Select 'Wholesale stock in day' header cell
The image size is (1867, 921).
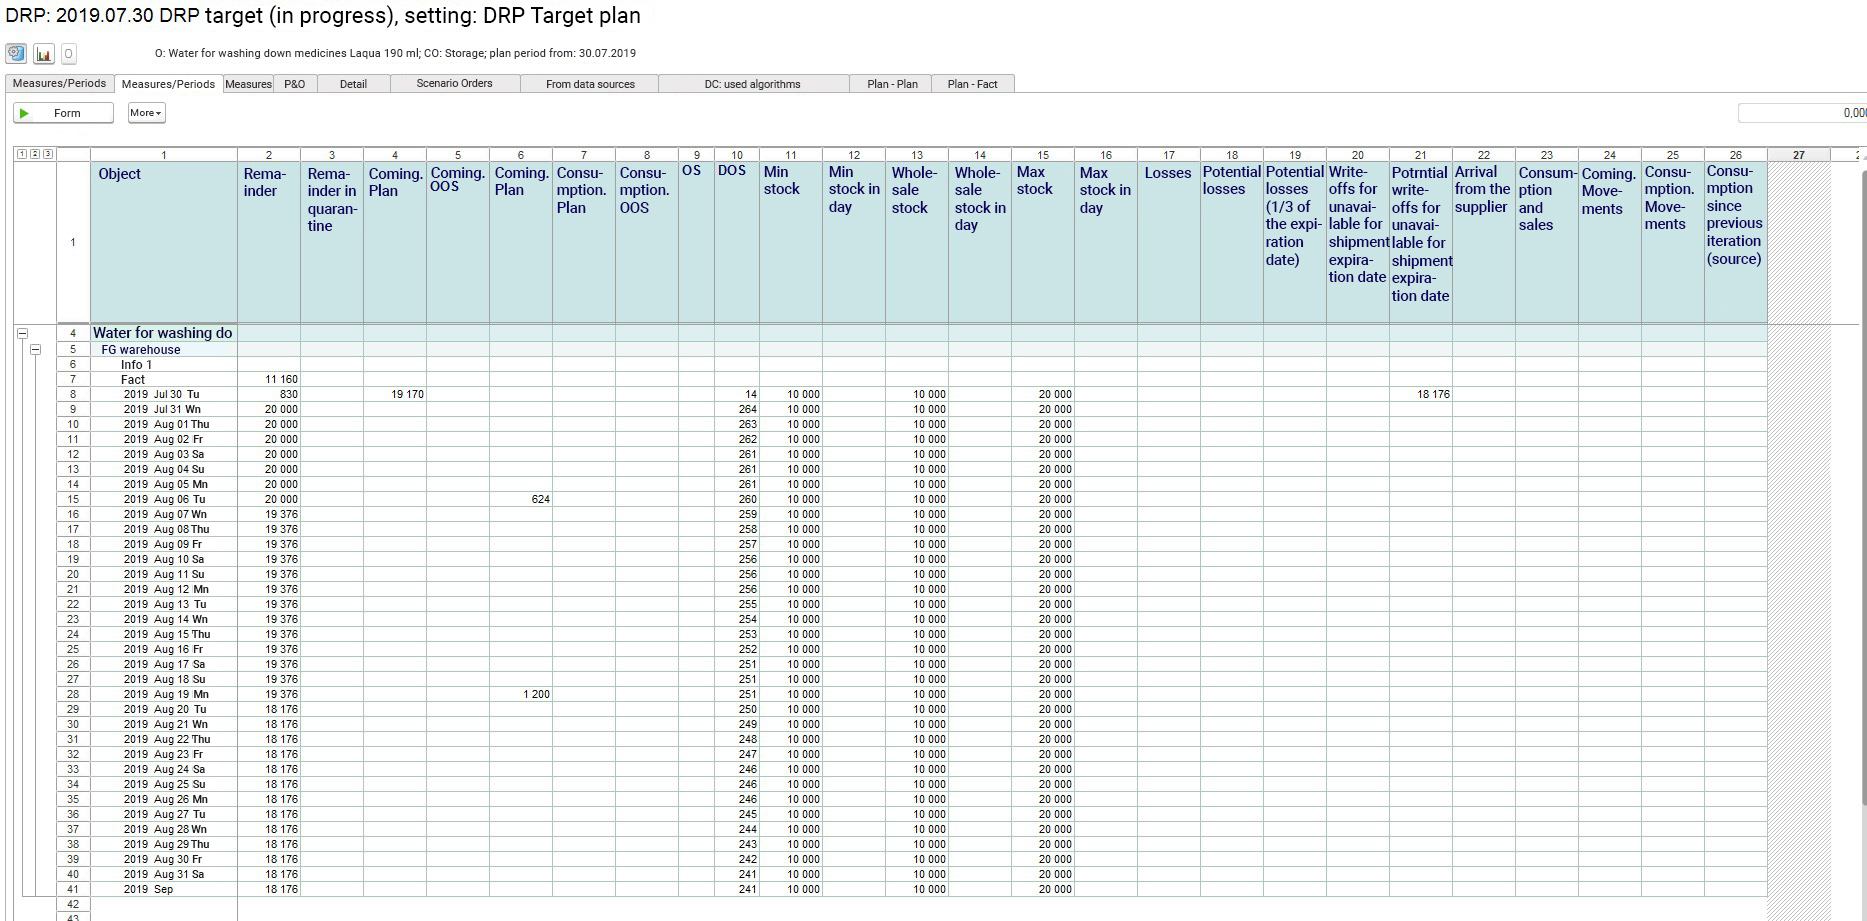(x=980, y=242)
